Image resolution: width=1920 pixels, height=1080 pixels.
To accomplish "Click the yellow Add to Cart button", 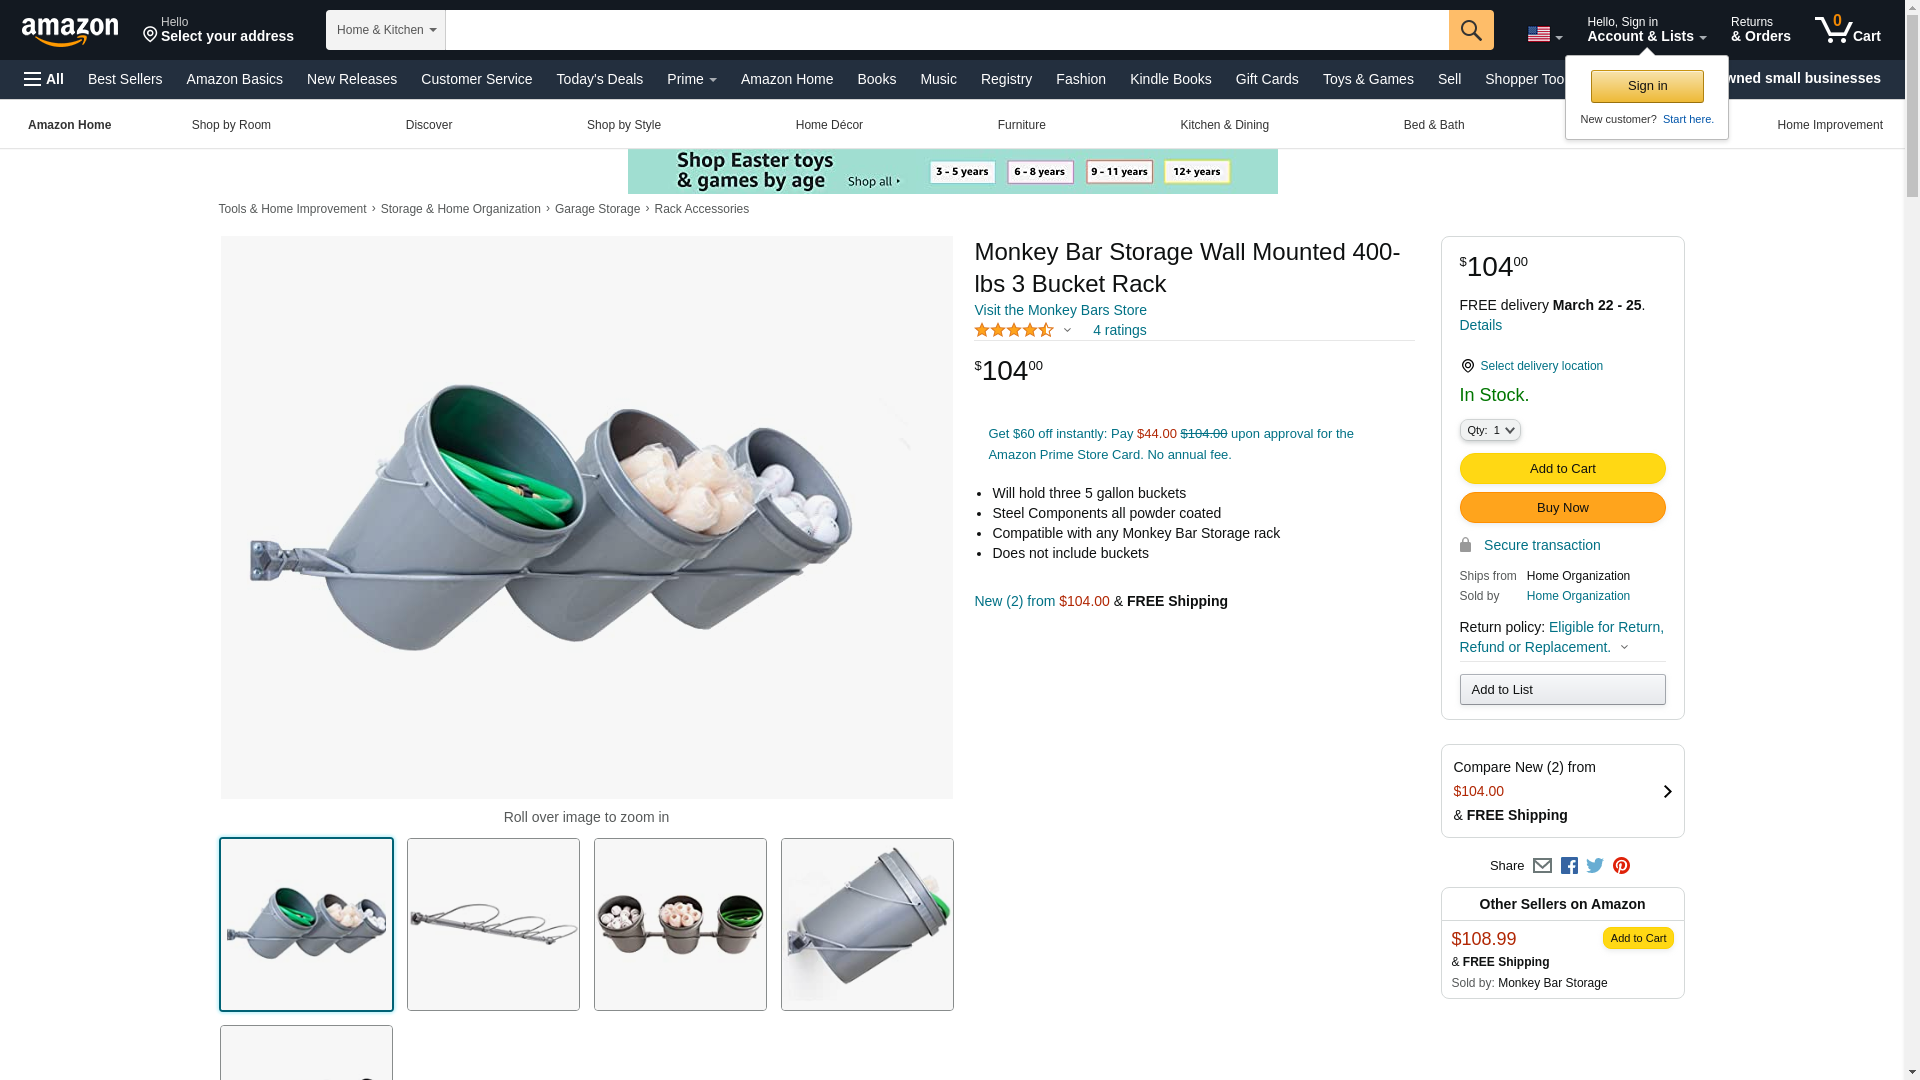I will [1562, 468].
